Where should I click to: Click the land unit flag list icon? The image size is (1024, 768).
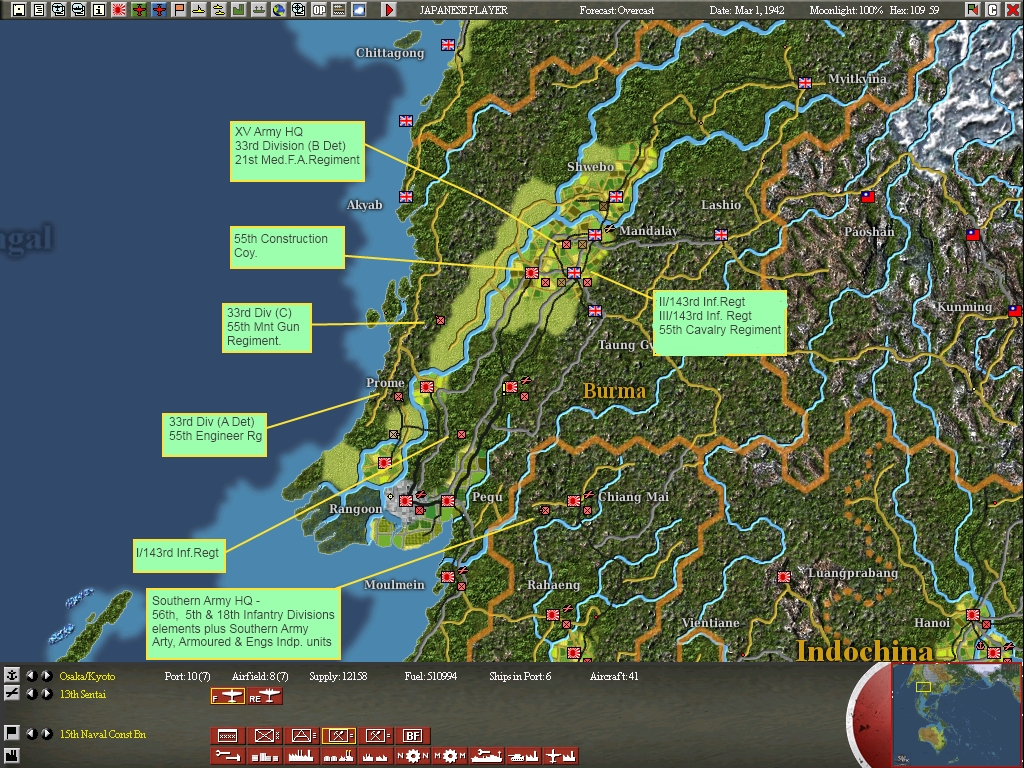pyautogui.click(x=11, y=733)
